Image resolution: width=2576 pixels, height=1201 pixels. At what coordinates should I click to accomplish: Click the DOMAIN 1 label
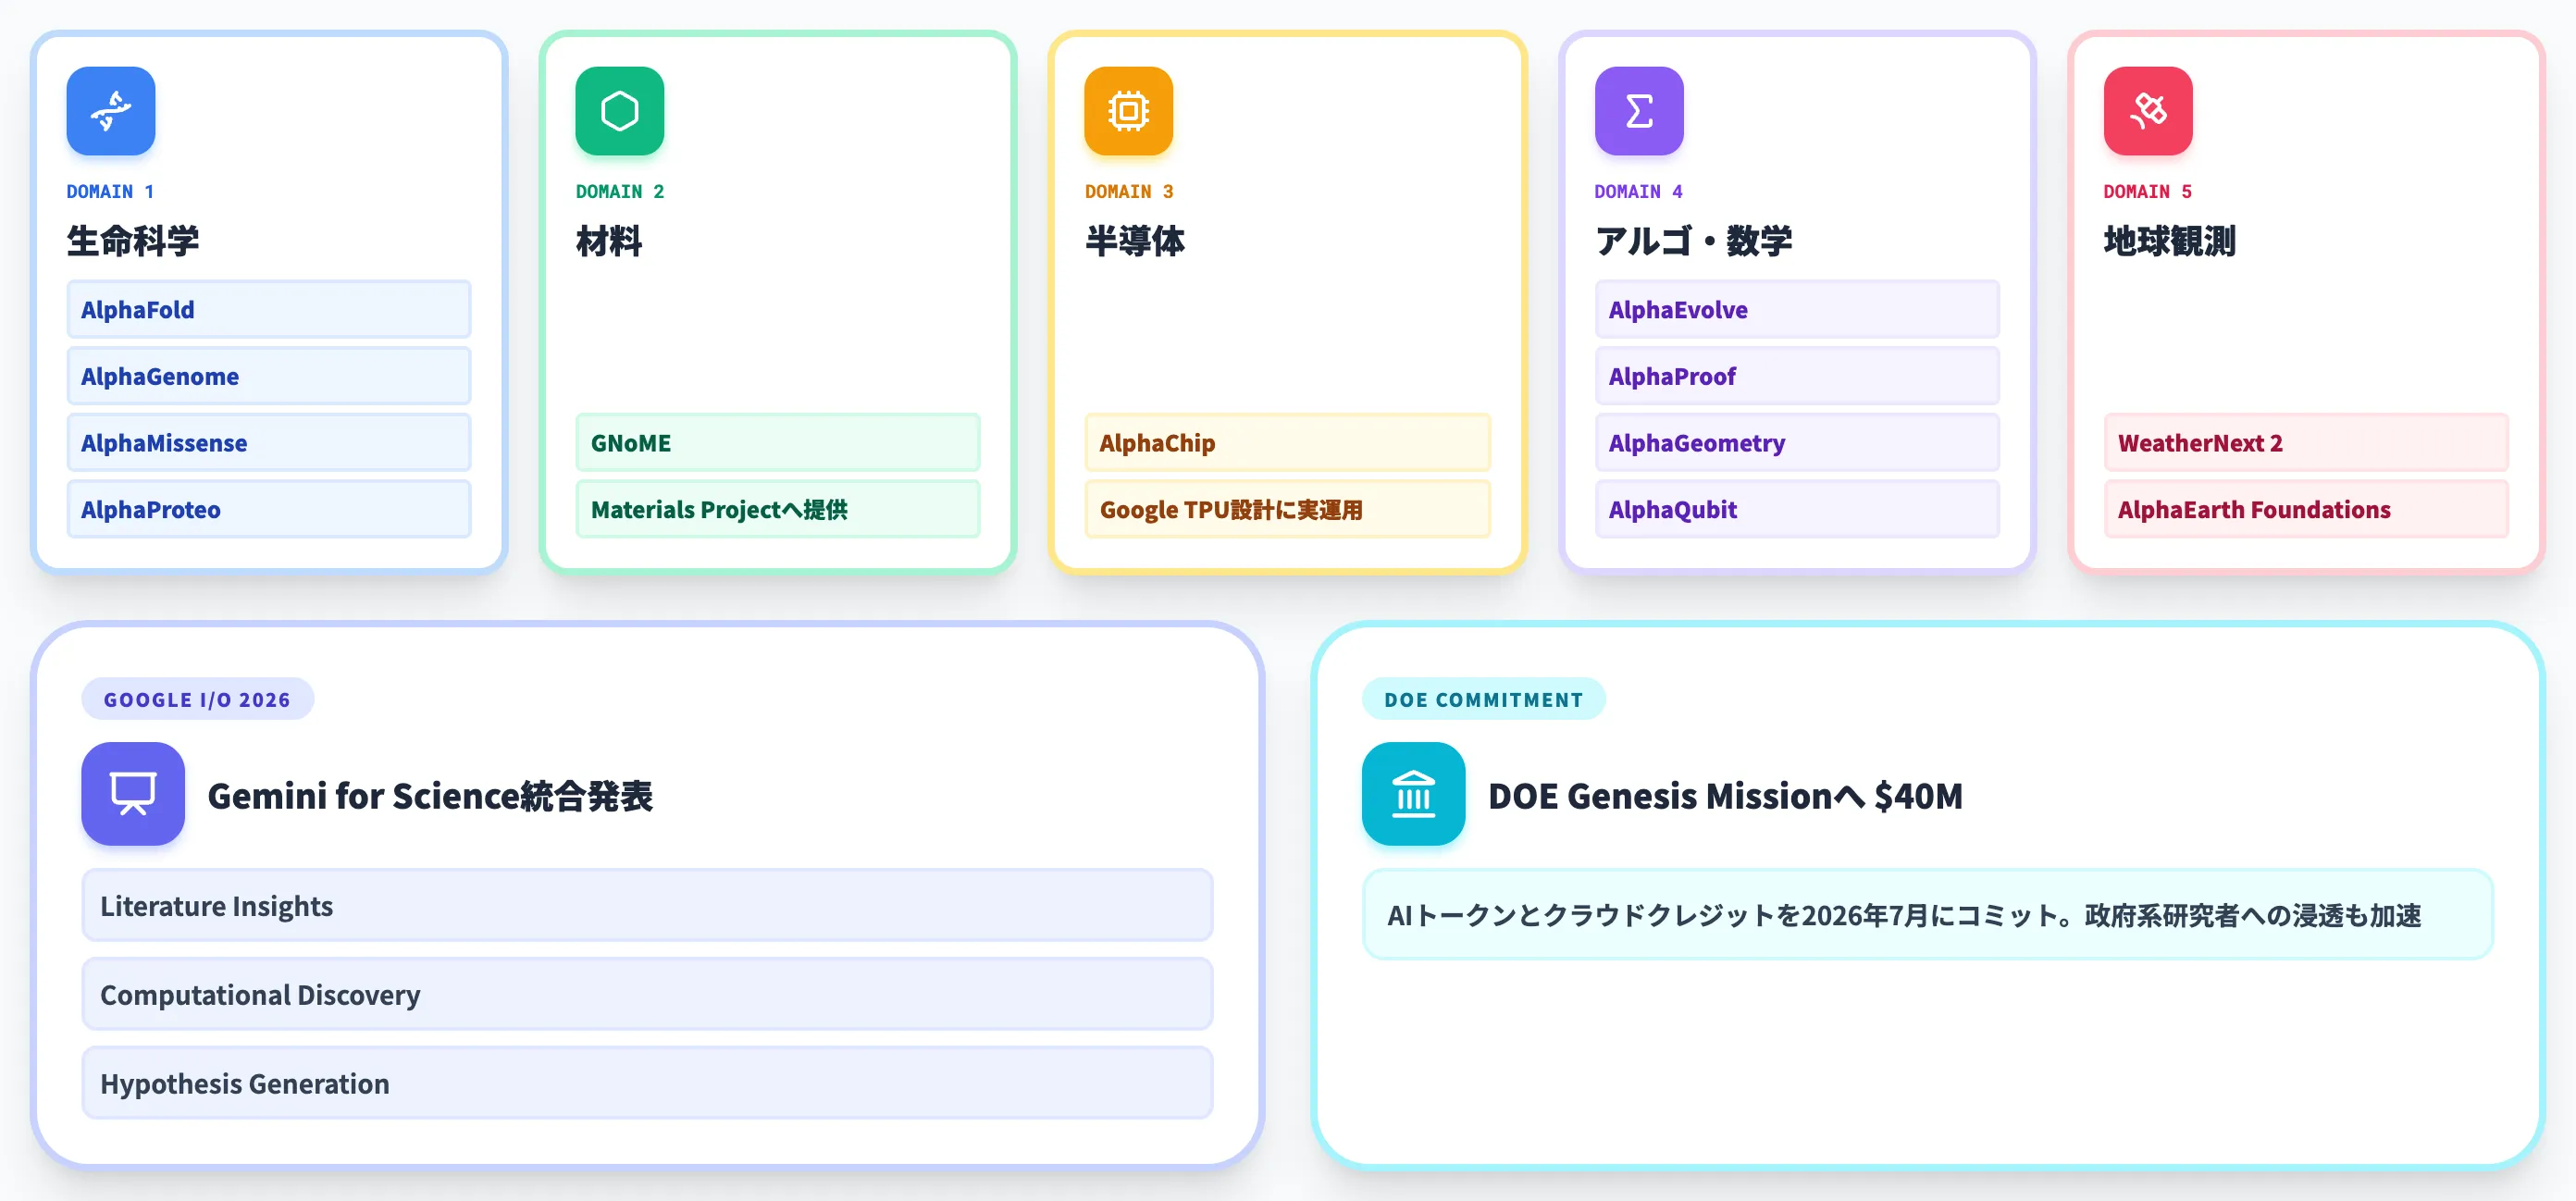point(110,191)
